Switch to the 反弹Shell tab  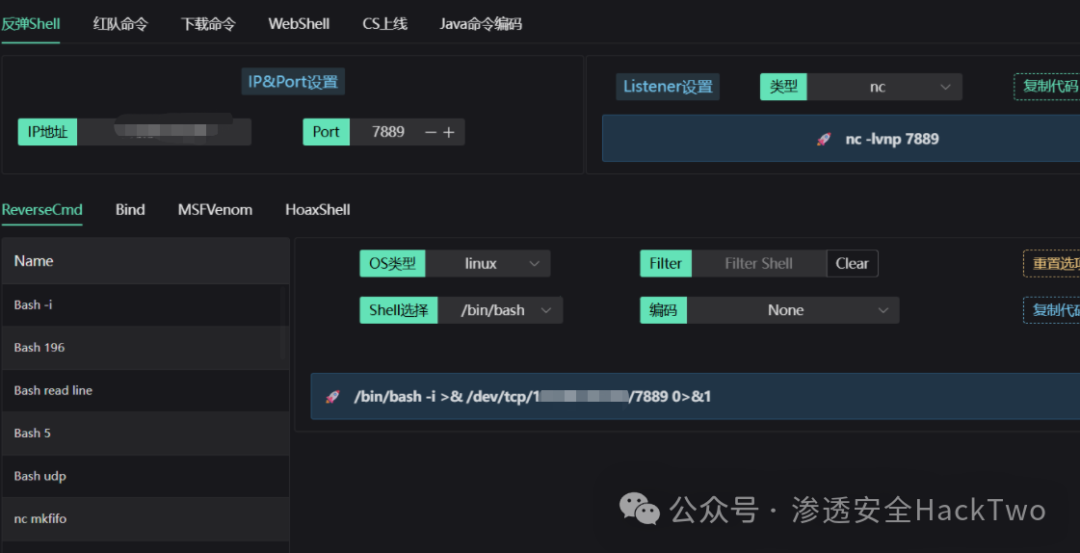pyautogui.click(x=30, y=24)
